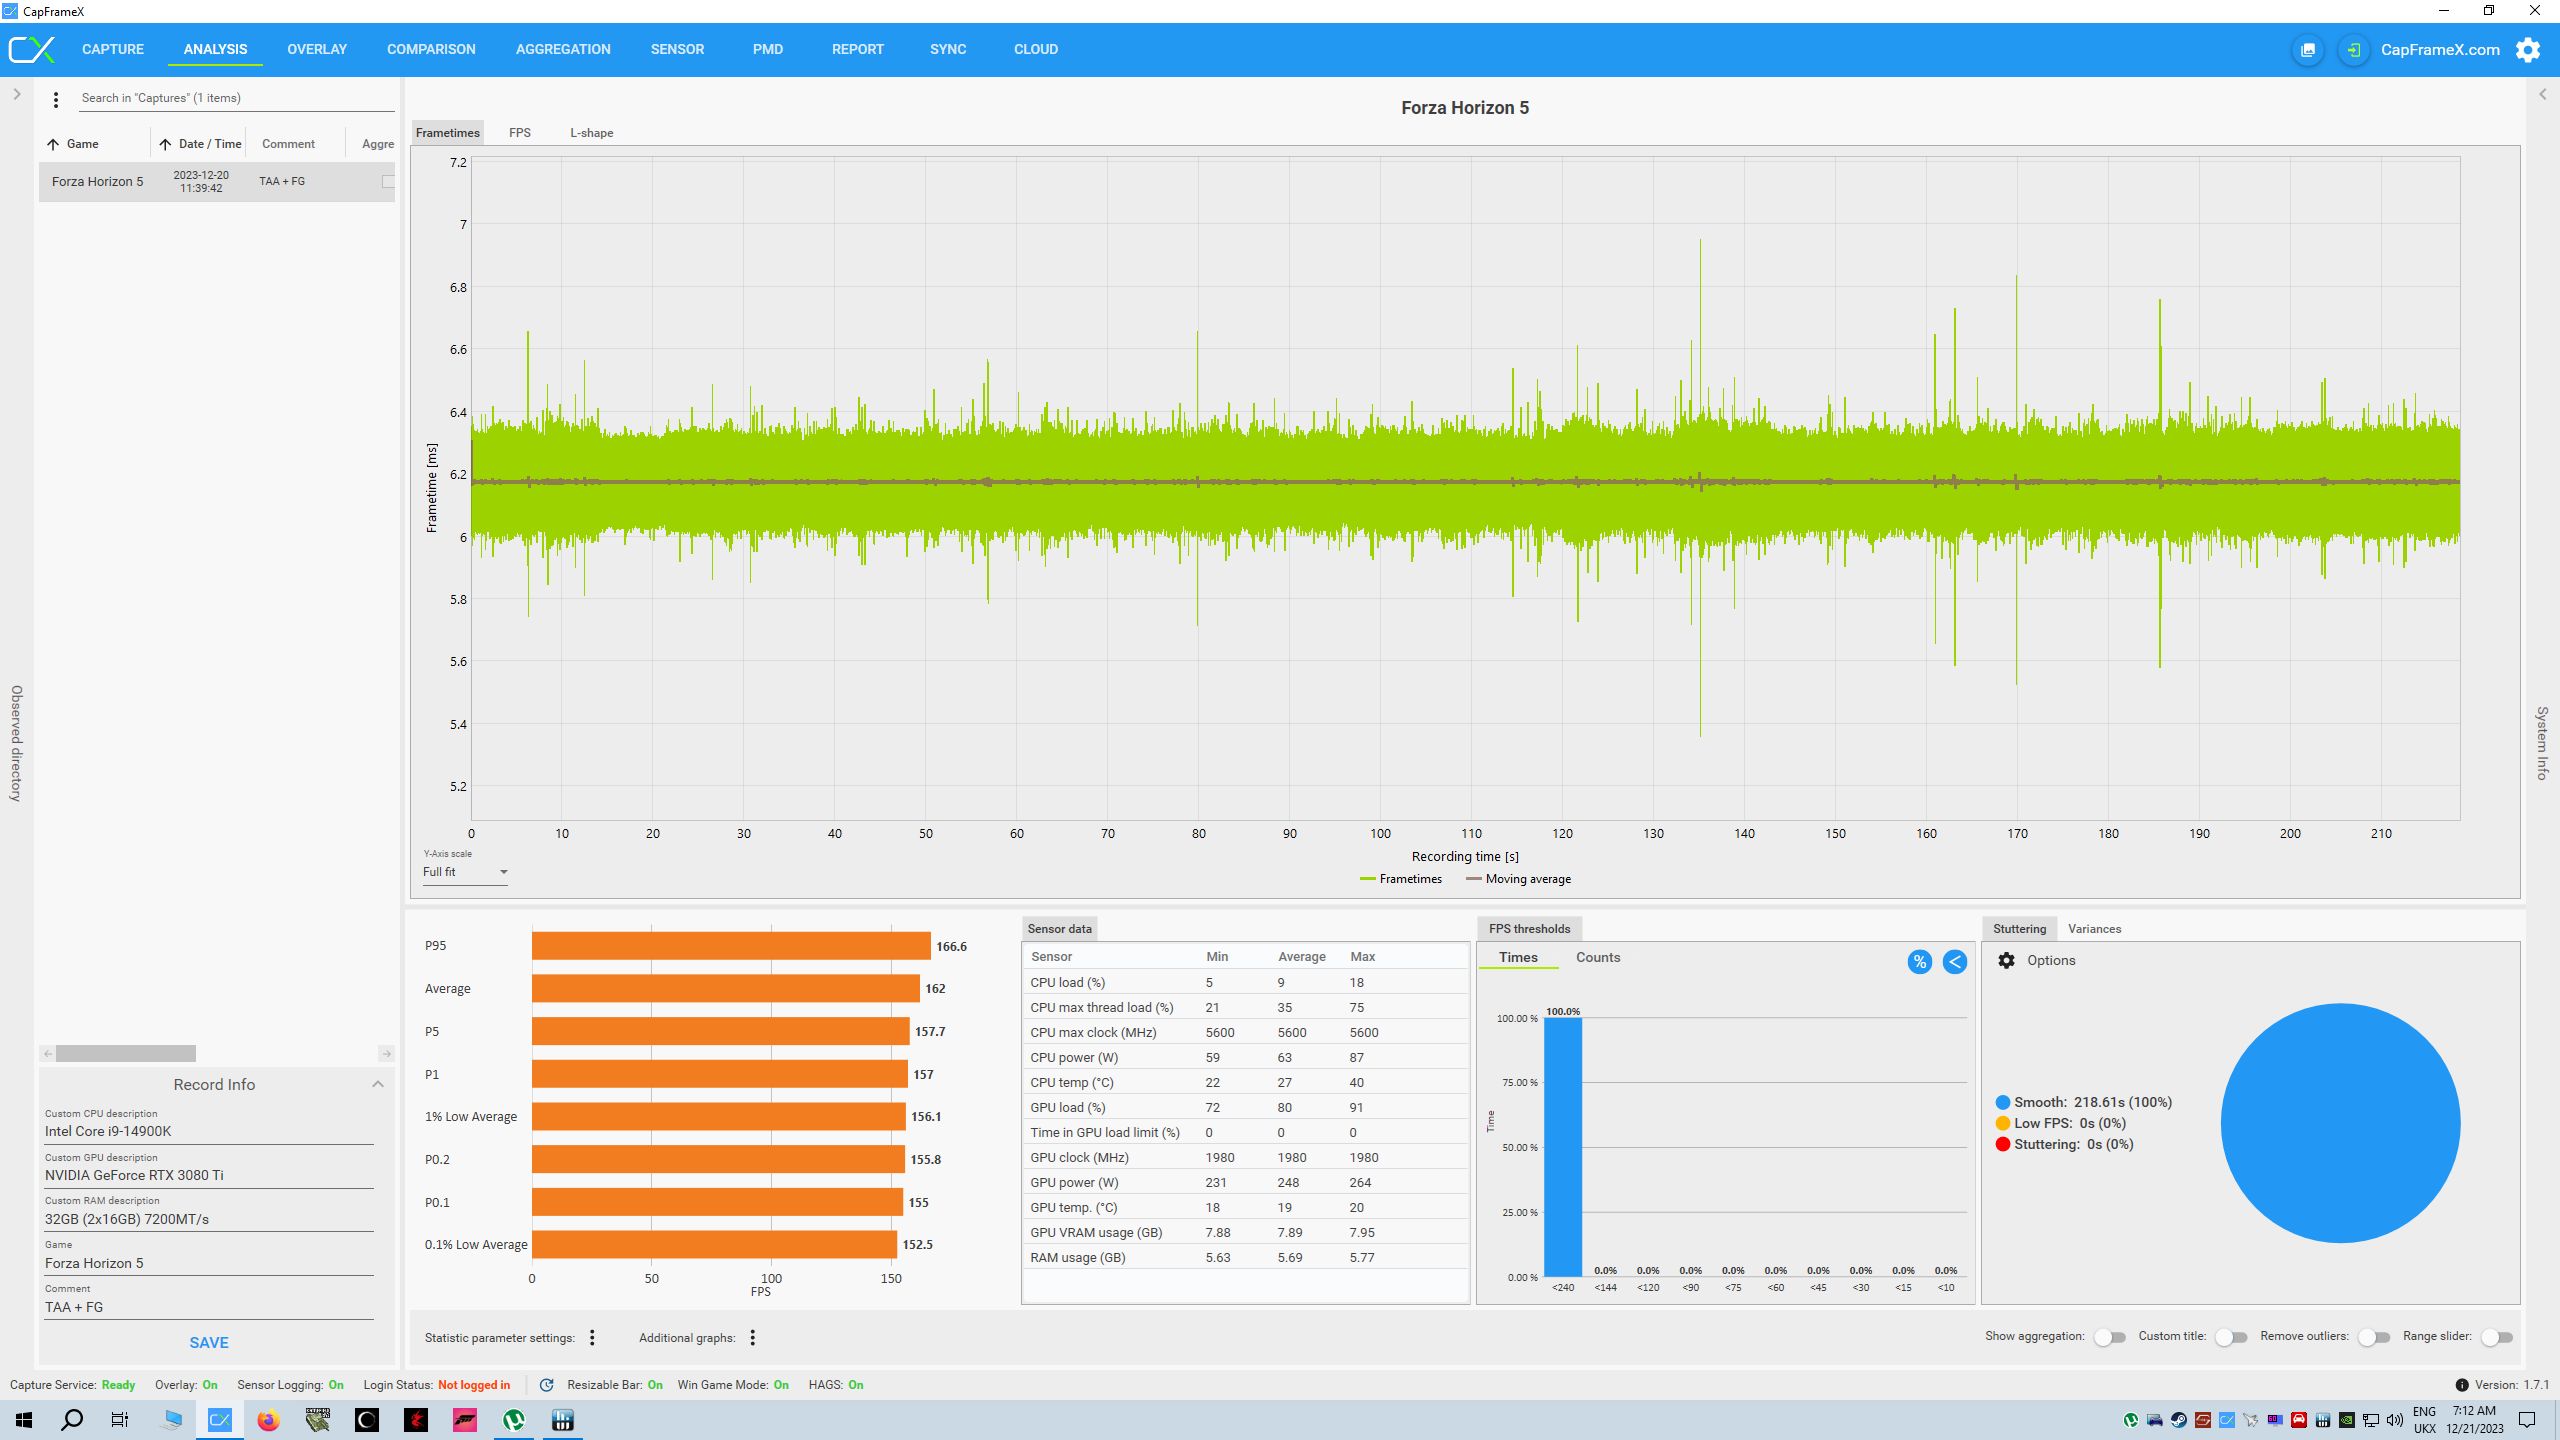The image size is (2560, 1440).
Task: Open the Y-Axis scale Full fit dropdown
Action: [x=465, y=872]
